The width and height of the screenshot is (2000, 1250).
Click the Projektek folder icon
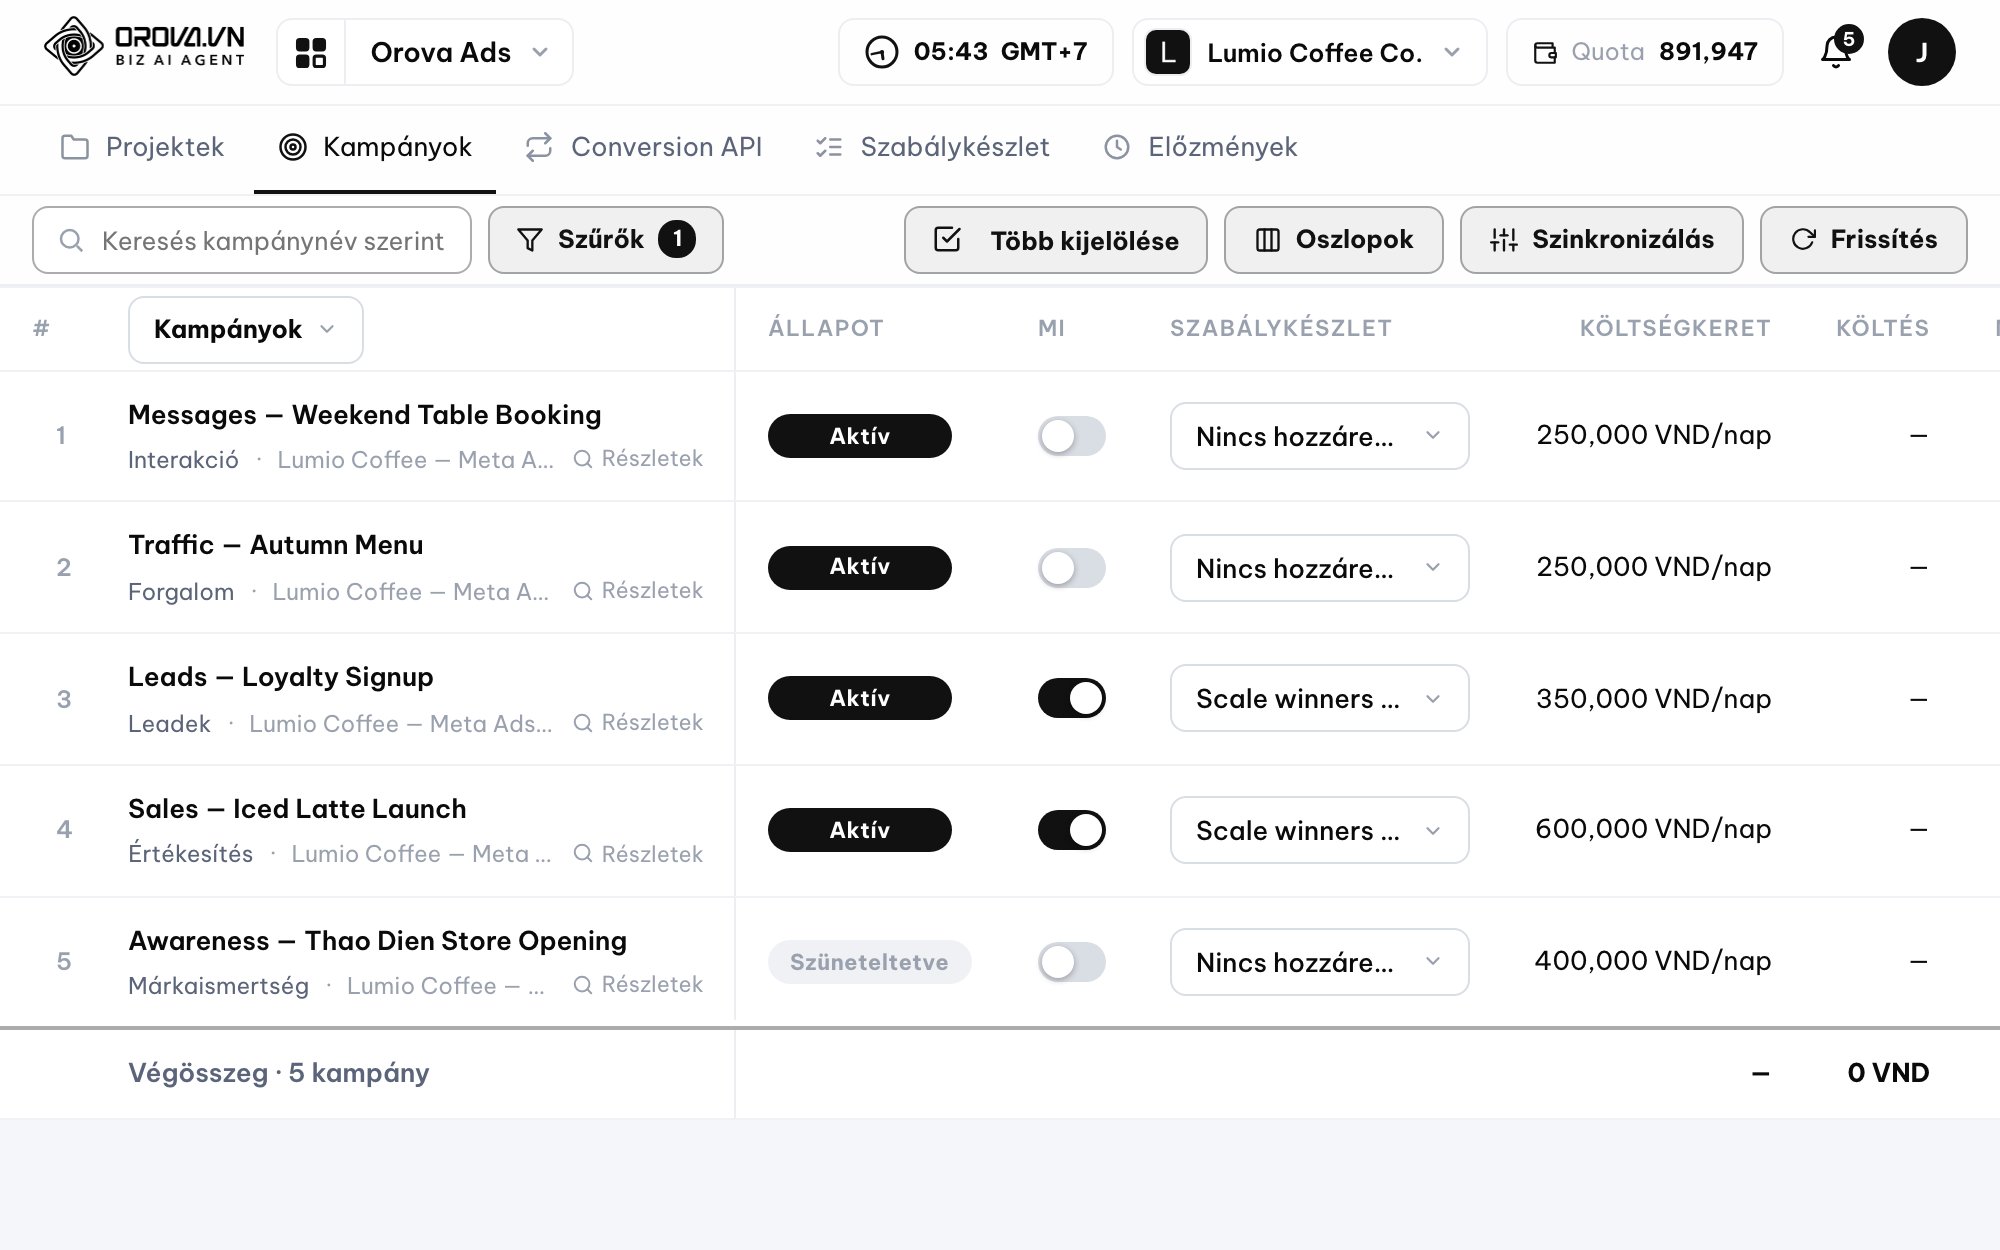(75, 147)
